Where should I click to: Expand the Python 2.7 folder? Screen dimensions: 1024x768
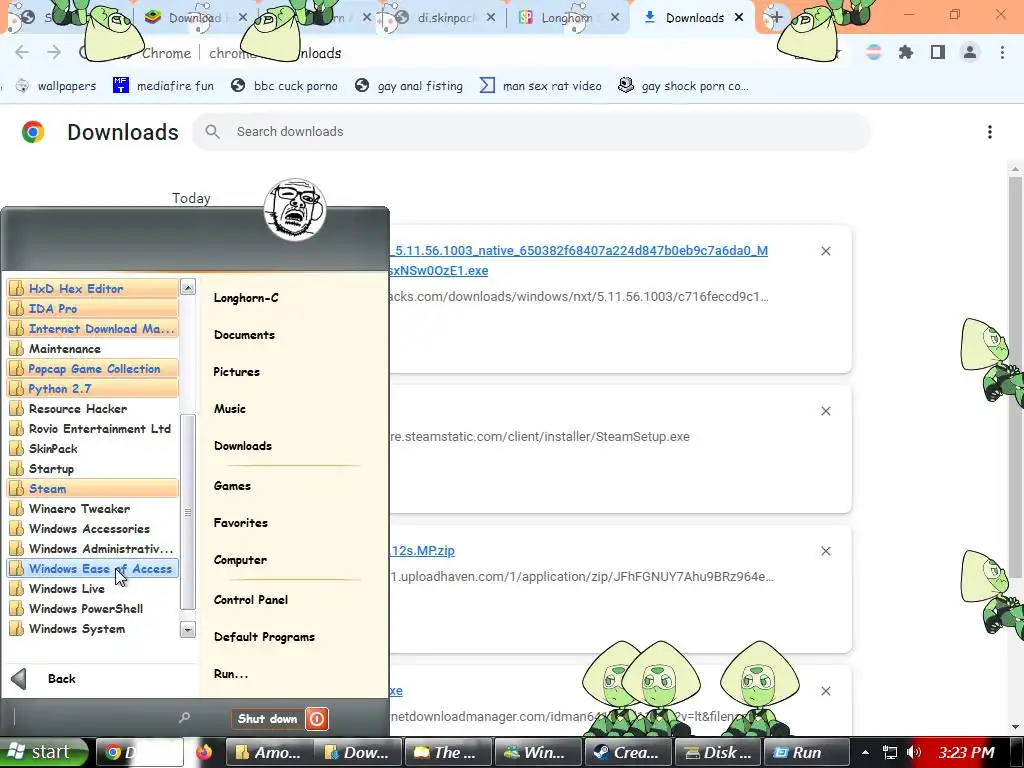pyautogui.click(x=93, y=389)
